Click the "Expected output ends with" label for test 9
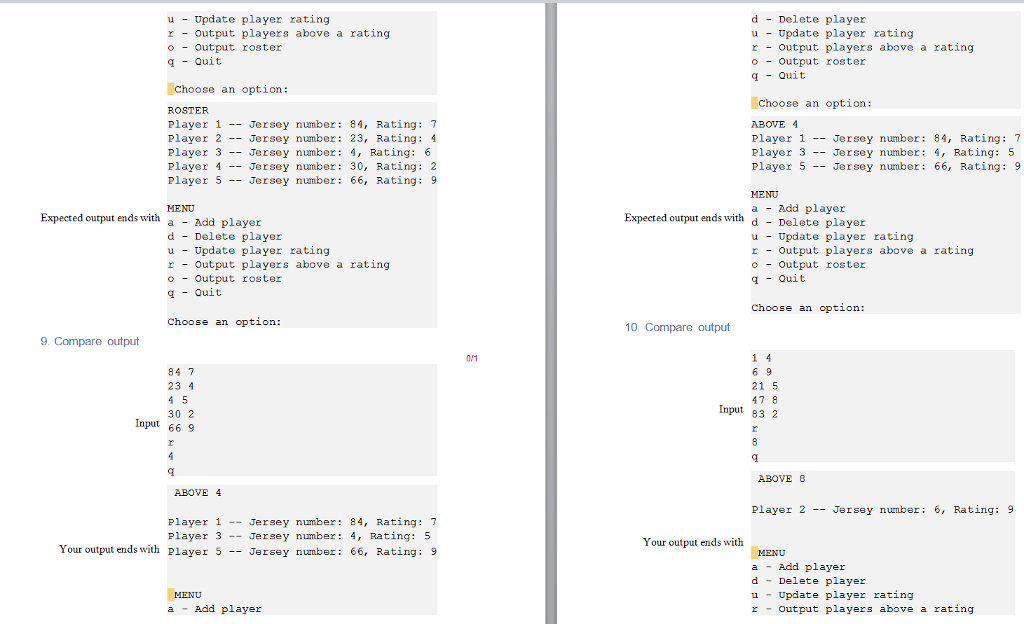This screenshot has width=1024, height=624. 100,218
